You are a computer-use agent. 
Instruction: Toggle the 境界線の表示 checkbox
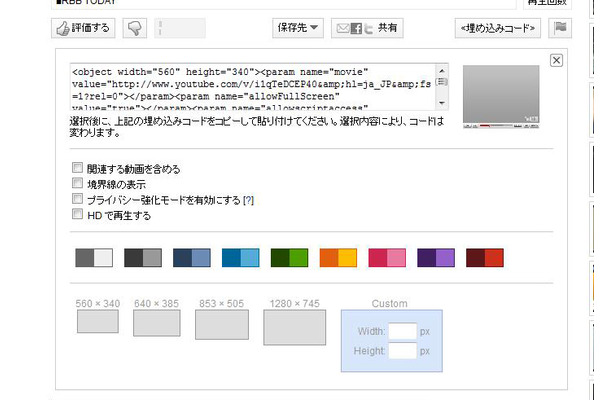pyautogui.click(x=78, y=184)
